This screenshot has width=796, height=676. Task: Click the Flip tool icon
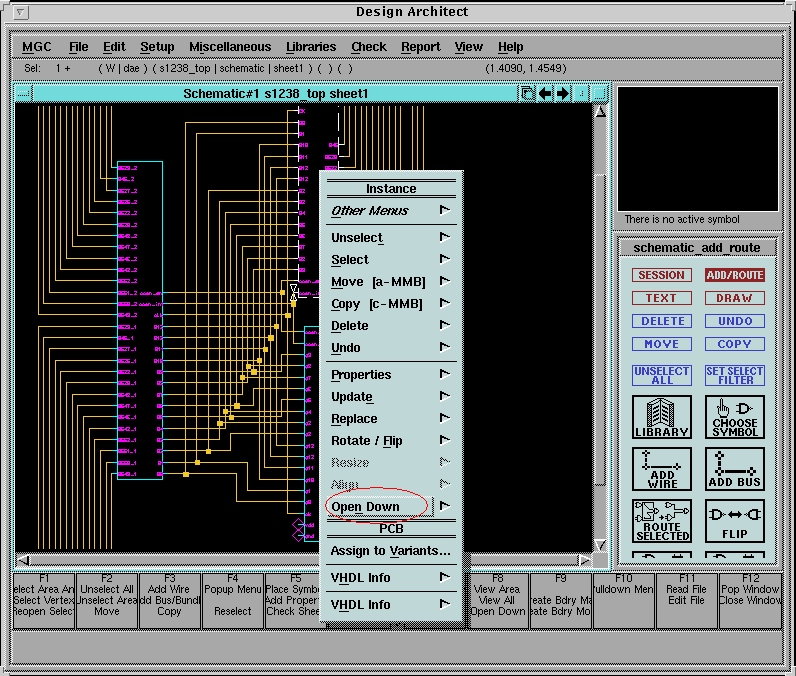tap(735, 520)
